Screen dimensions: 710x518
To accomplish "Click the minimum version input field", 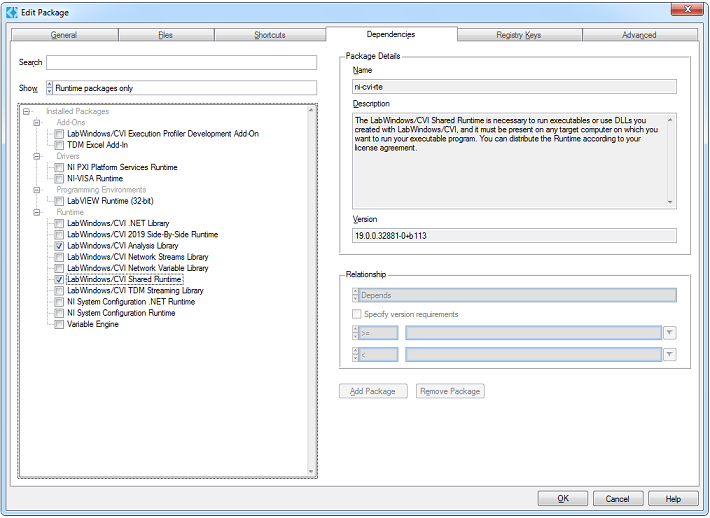I will point(533,333).
